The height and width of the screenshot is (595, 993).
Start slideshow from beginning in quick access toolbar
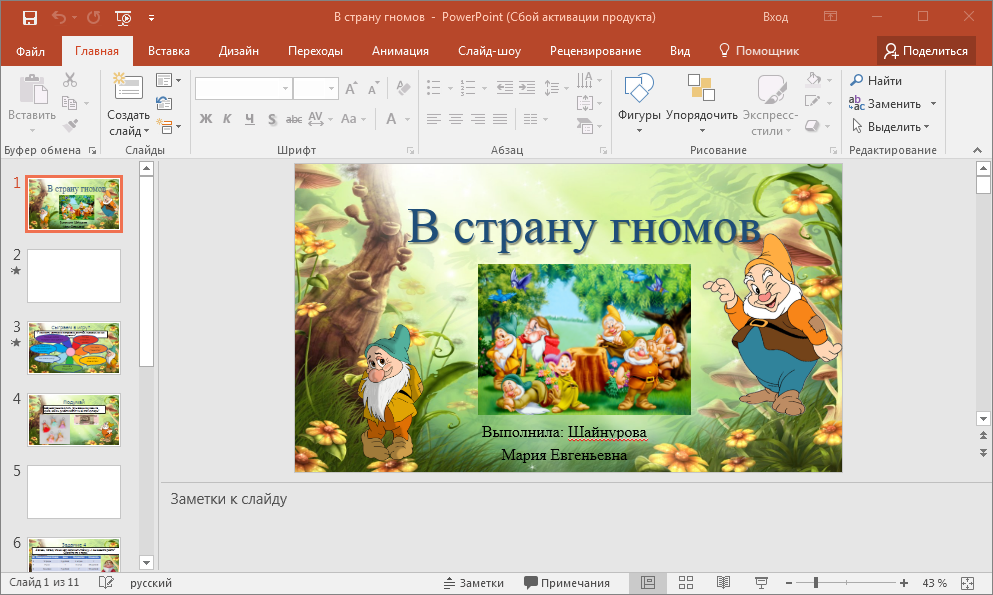pos(123,18)
